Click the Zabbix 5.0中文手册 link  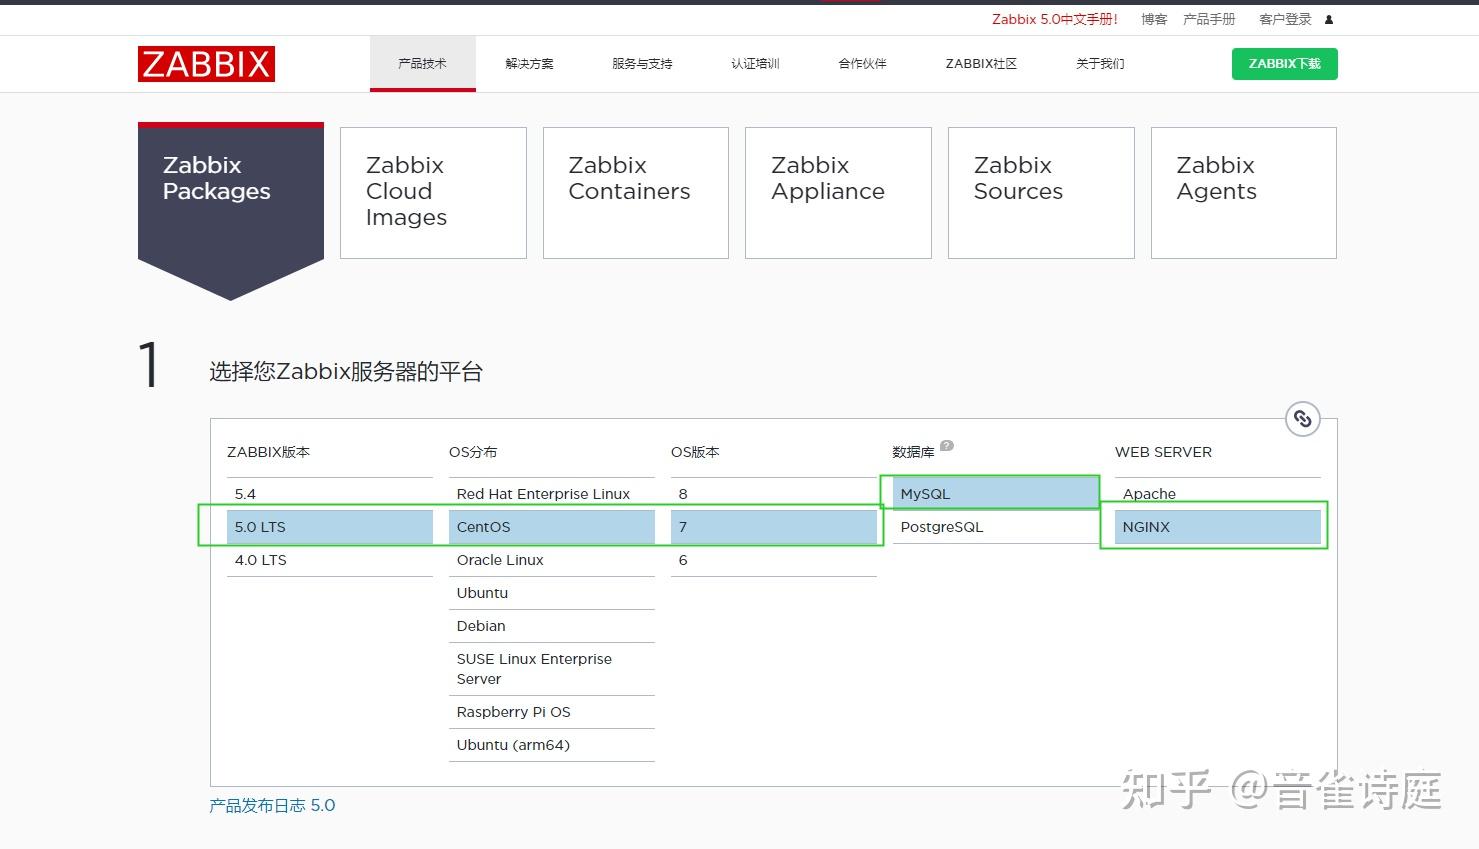[x=1053, y=18]
